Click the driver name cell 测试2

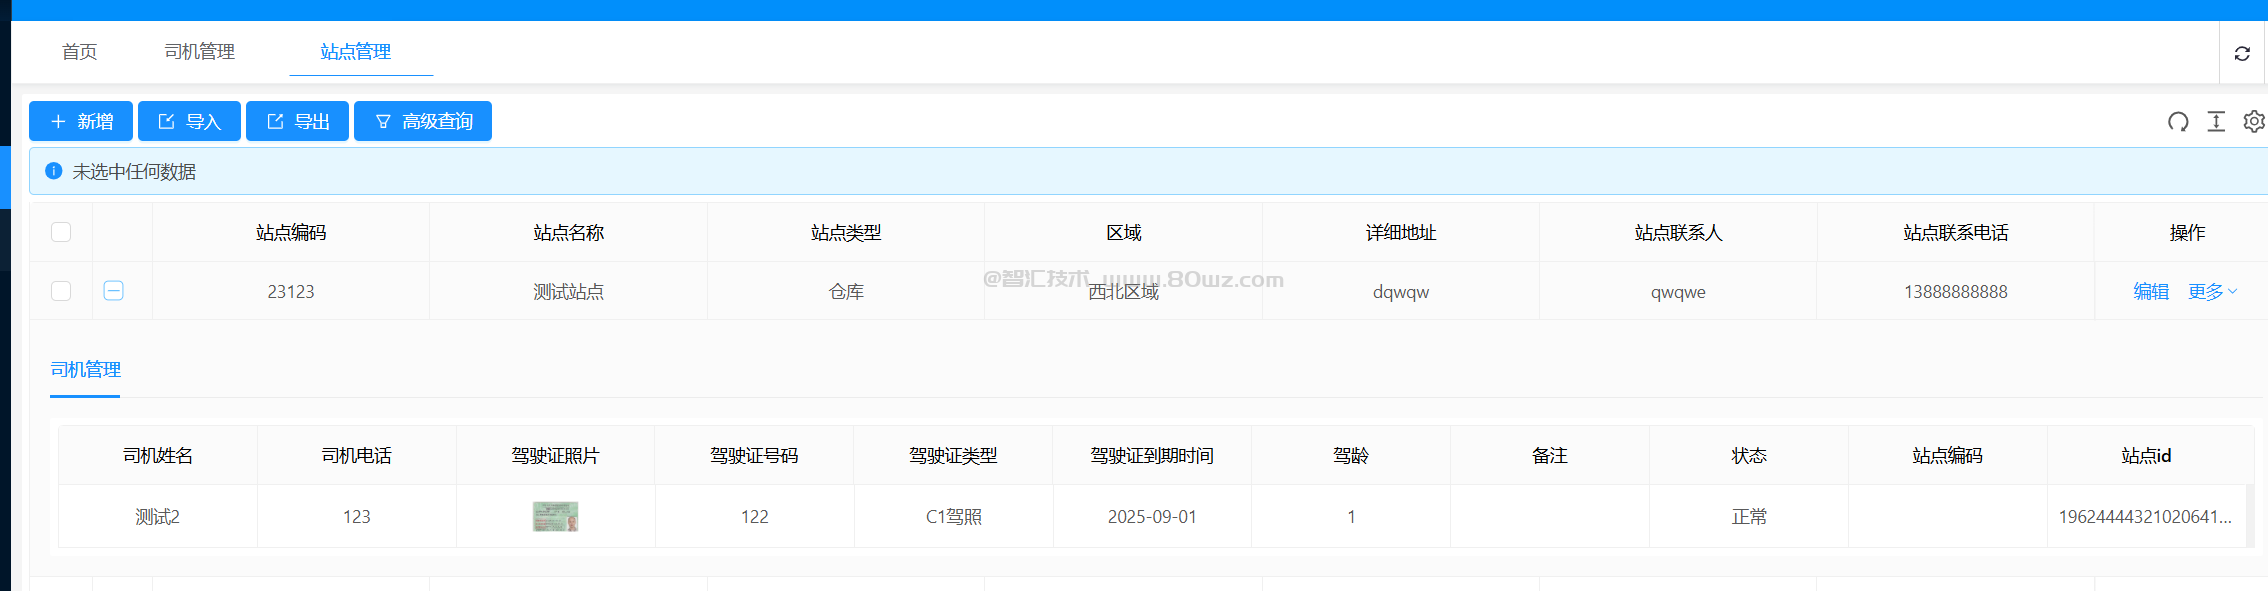(x=158, y=517)
